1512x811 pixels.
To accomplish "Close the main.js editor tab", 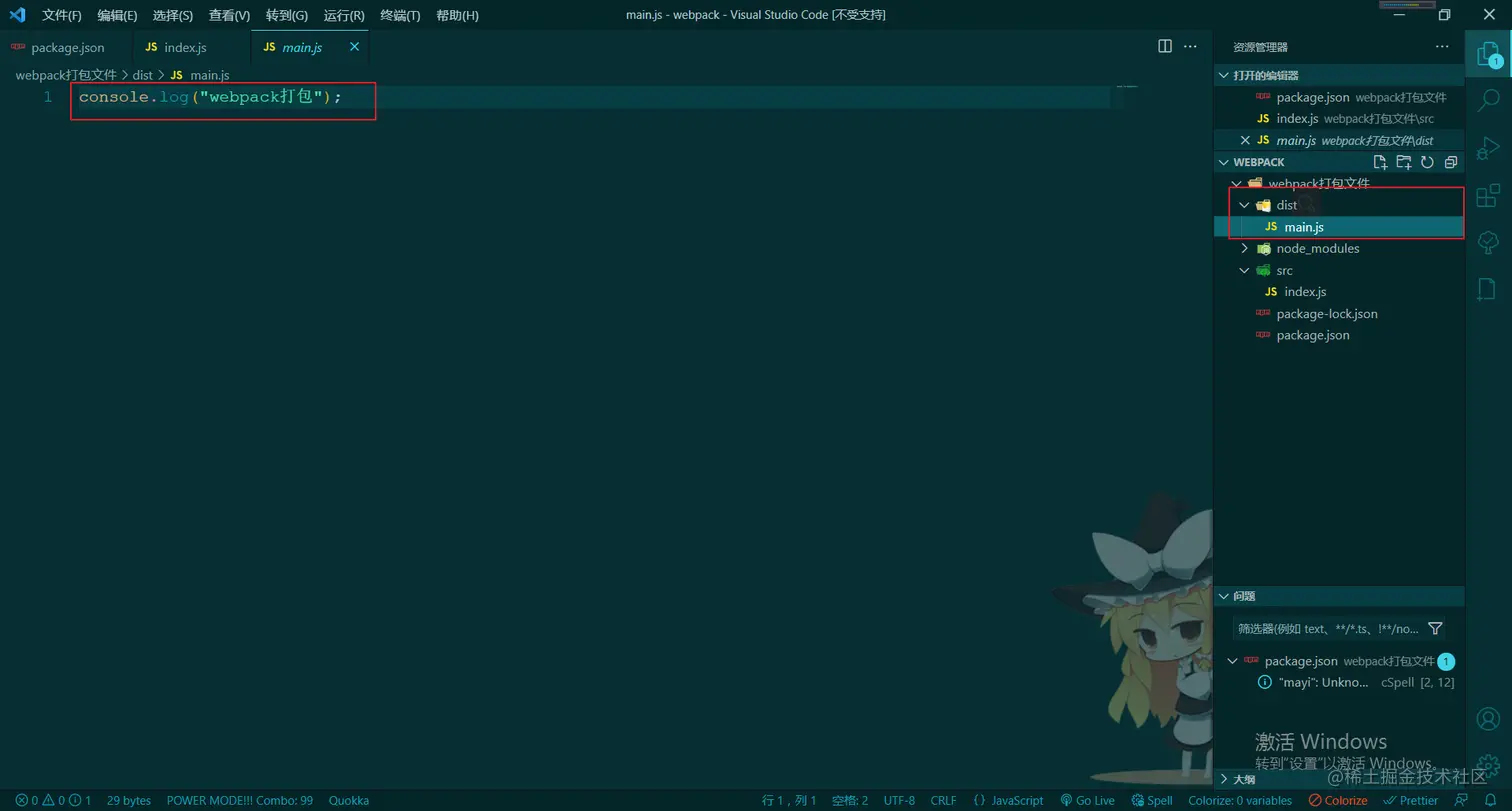I will click(x=355, y=47).
